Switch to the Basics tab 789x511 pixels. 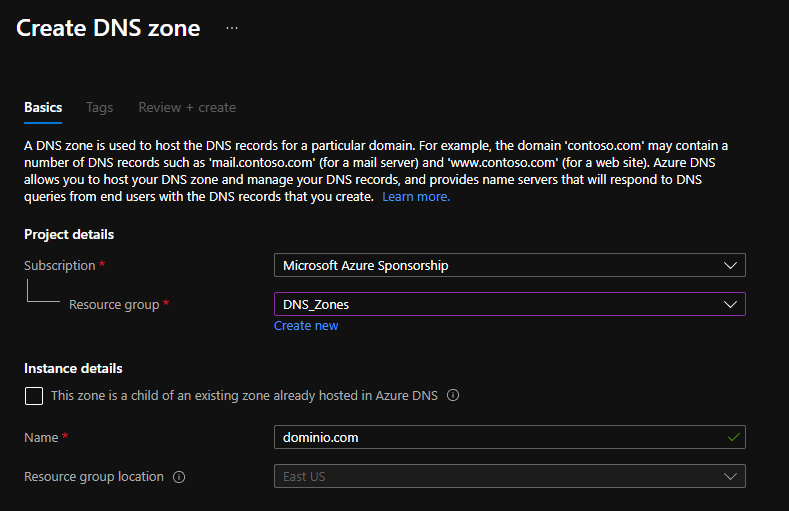tap(43, 107)
